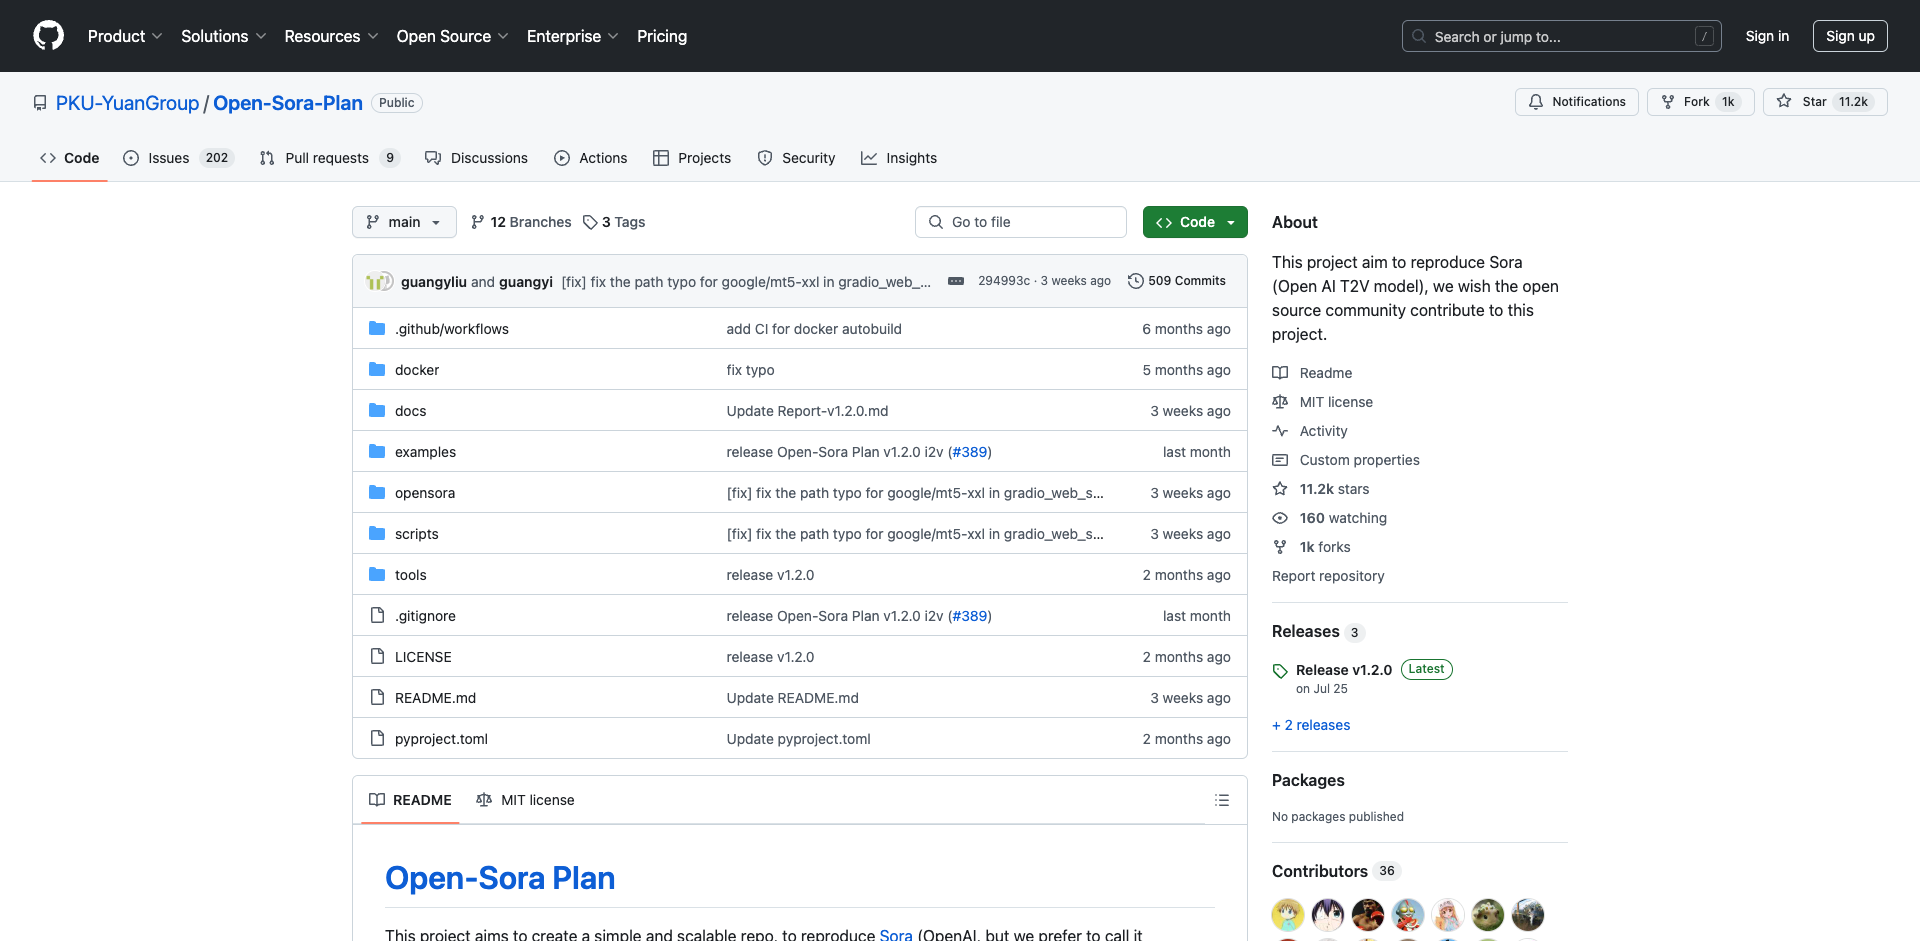Open the scripts folder
The width and height of the screenshot is (1920, 941).
click(416, 534)
